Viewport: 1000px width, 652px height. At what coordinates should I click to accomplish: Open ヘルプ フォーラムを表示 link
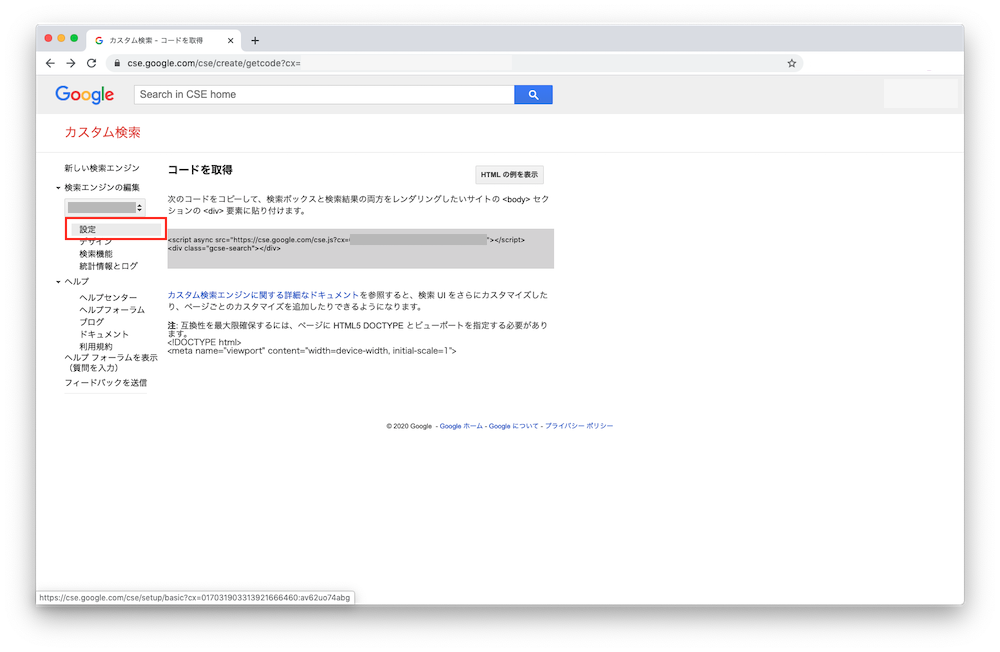click(110, 362)
